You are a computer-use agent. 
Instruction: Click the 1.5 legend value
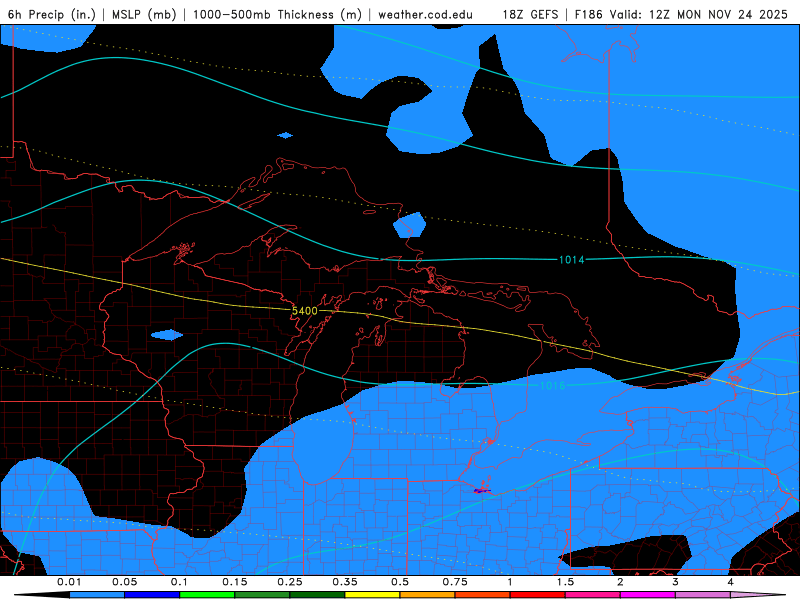click(565, 582)
